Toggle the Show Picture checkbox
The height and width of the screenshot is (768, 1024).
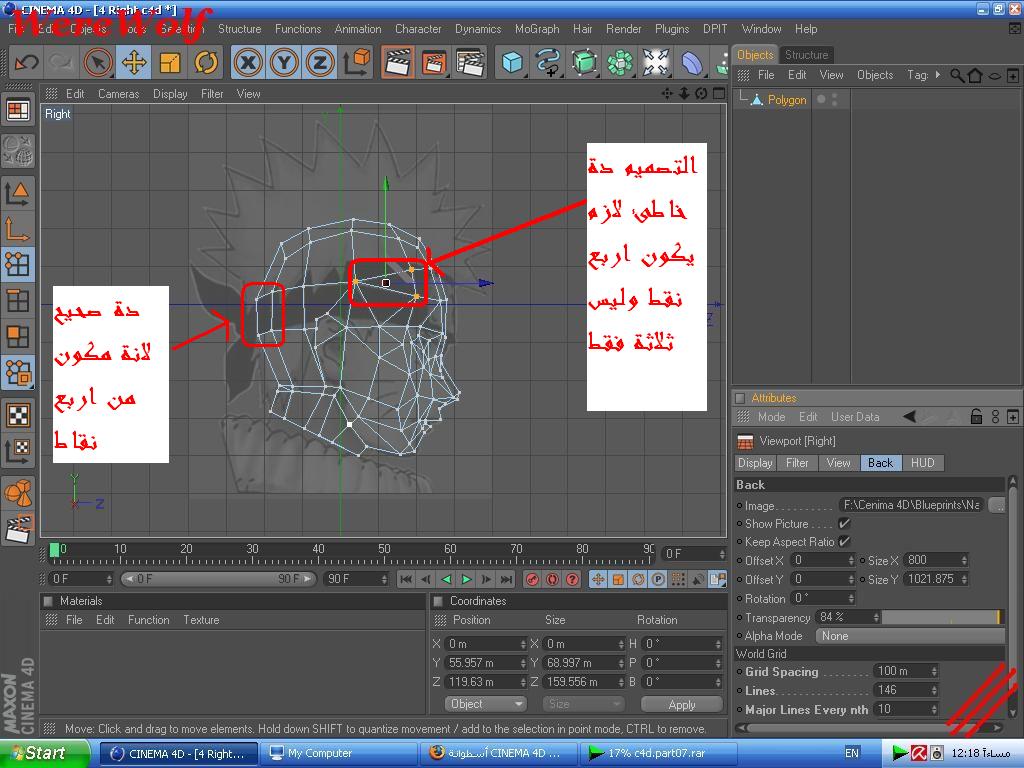click(x=844, y=524)
